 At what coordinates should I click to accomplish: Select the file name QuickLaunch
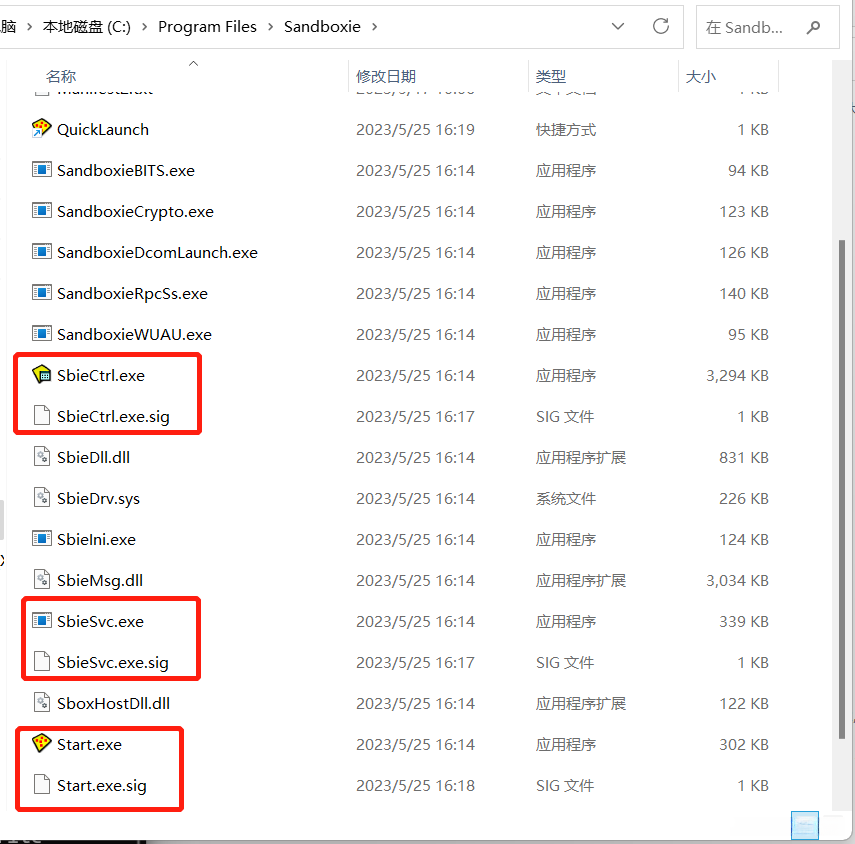(x=103, y=129)
